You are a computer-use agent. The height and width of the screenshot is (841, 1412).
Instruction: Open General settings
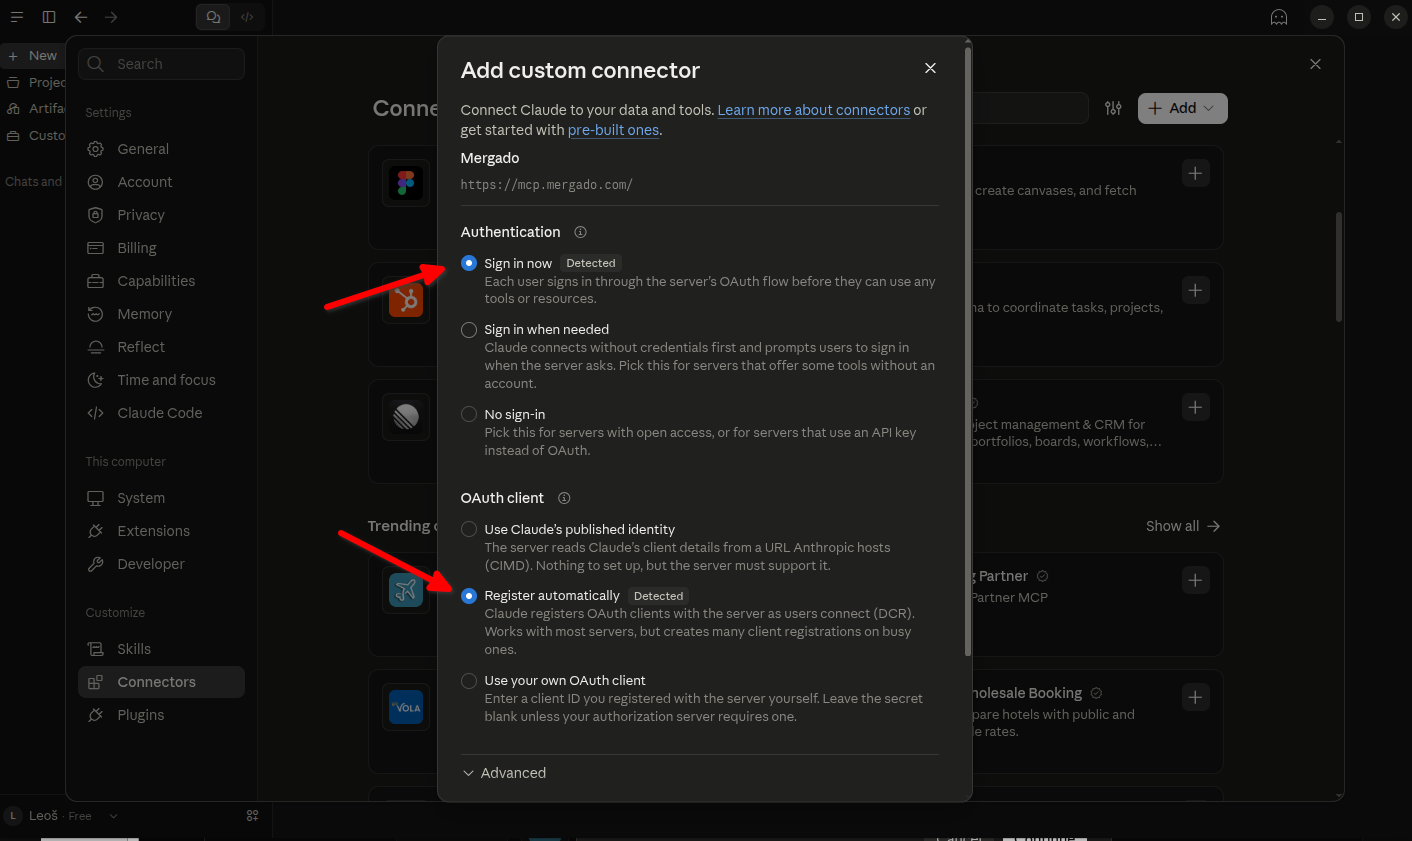[161, 149]
